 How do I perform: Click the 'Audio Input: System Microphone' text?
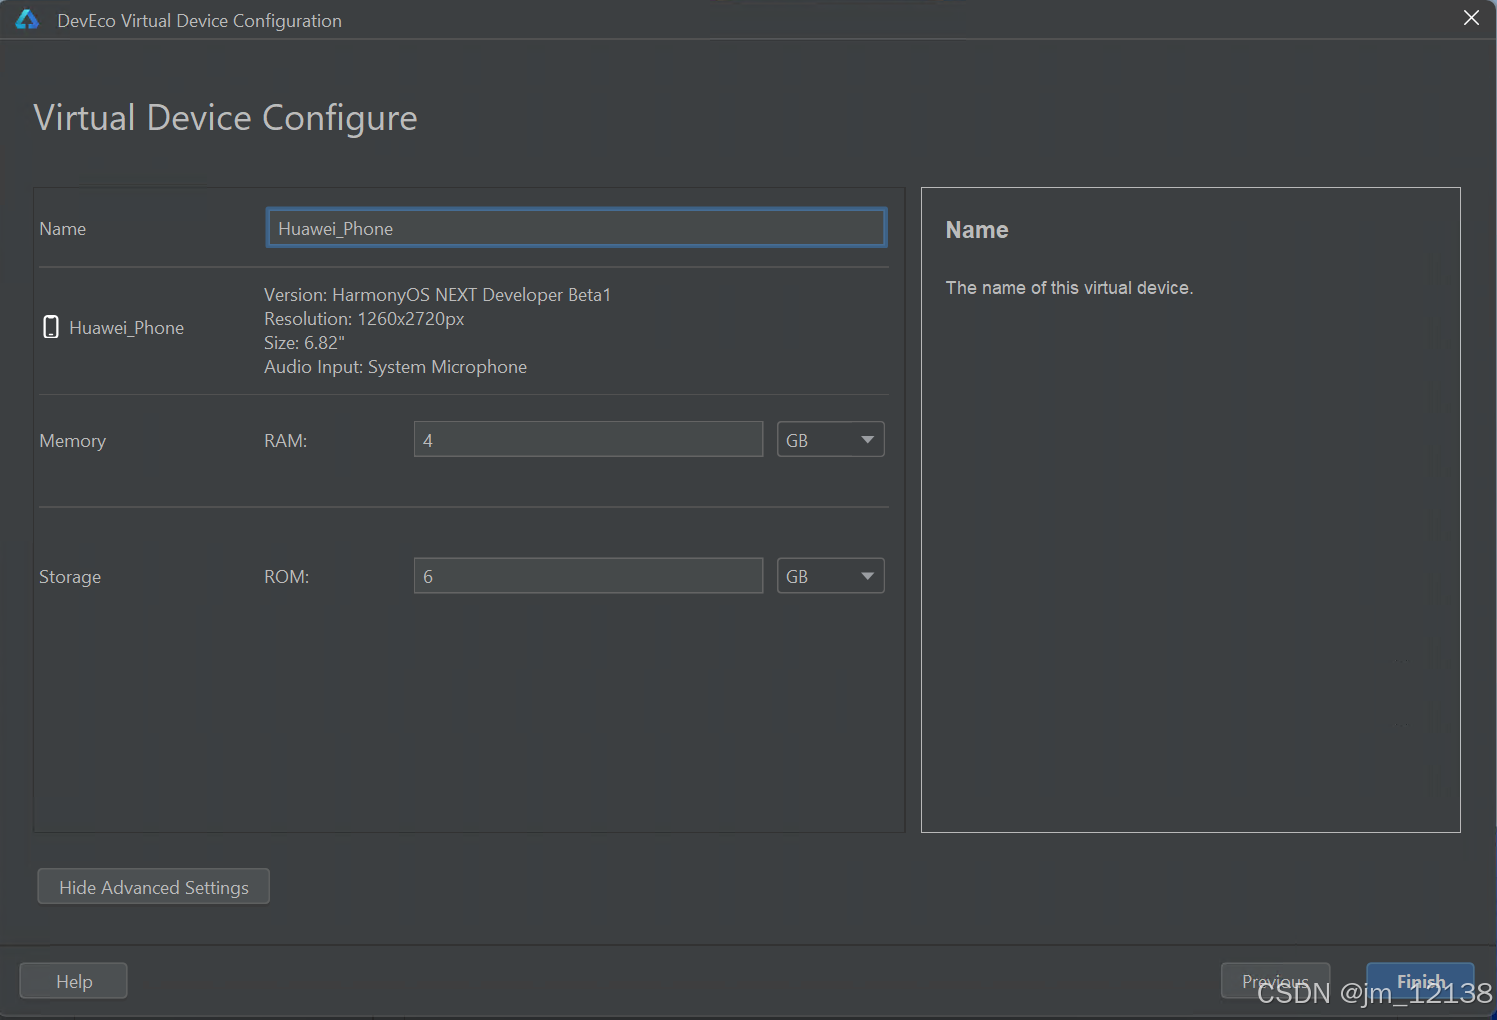pos(395,367)
